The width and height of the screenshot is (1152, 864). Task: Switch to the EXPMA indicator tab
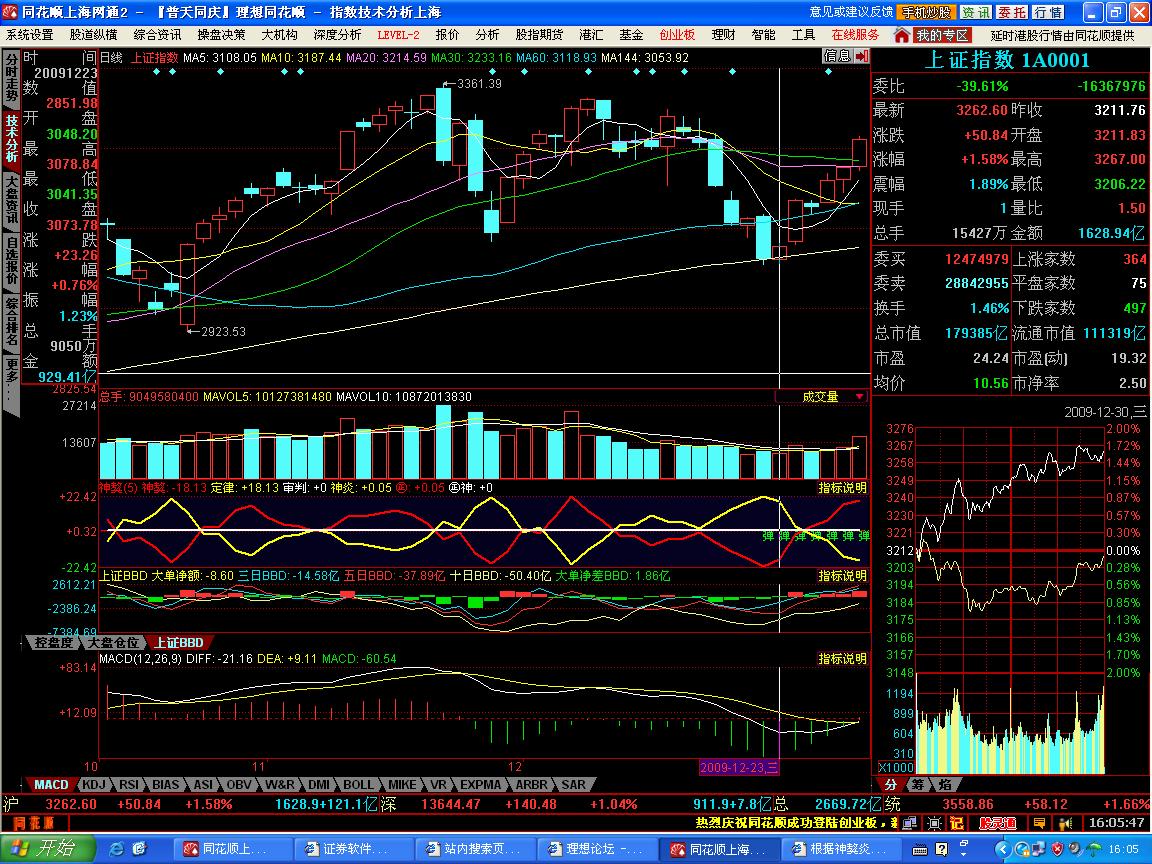(x=480, y=785)
